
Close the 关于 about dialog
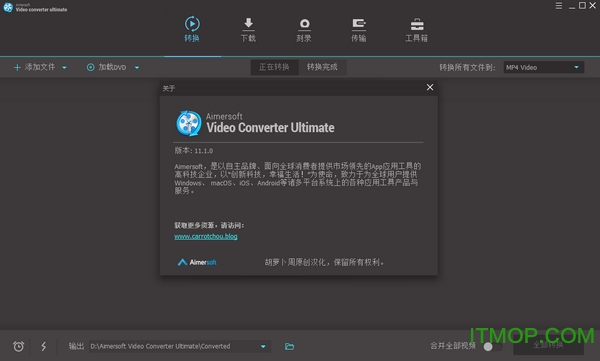pos(430,88)
